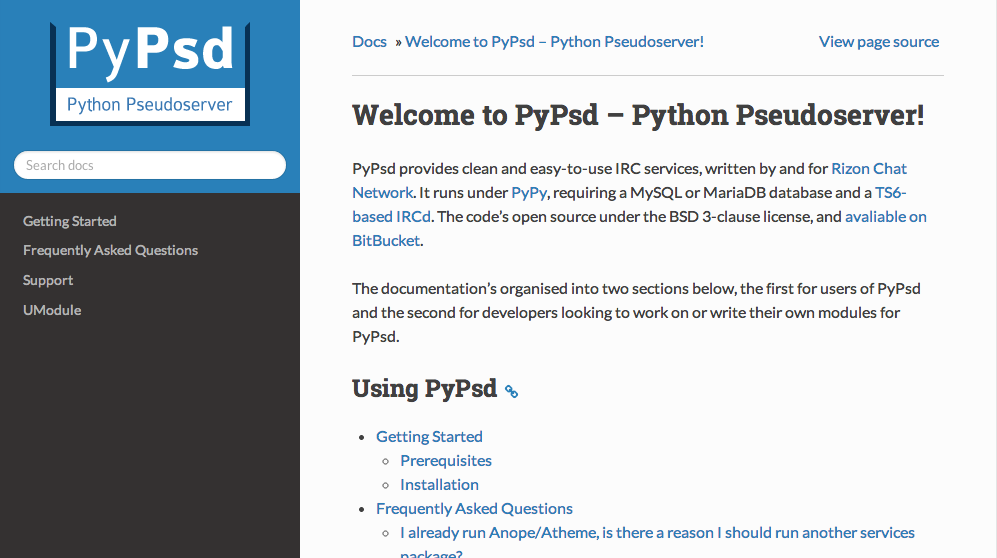The width and height of the screenshot is (997, 558).
Task: Open the PyPy link in the intro
Action: [529, 193]
